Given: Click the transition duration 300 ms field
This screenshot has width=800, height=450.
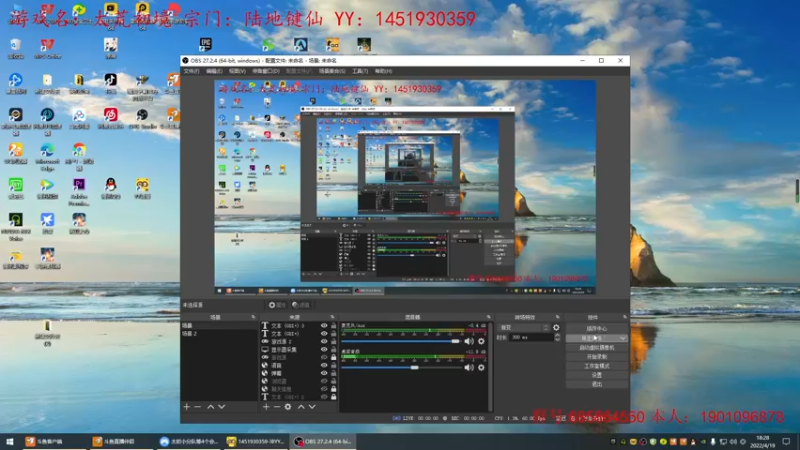Looking at the screenshot, I should 531,337.
